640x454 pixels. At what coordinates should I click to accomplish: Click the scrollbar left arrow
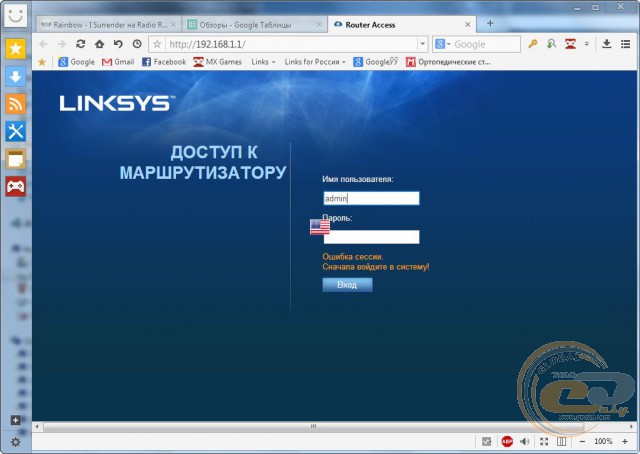pyautogui.click(x=37, y=427)
